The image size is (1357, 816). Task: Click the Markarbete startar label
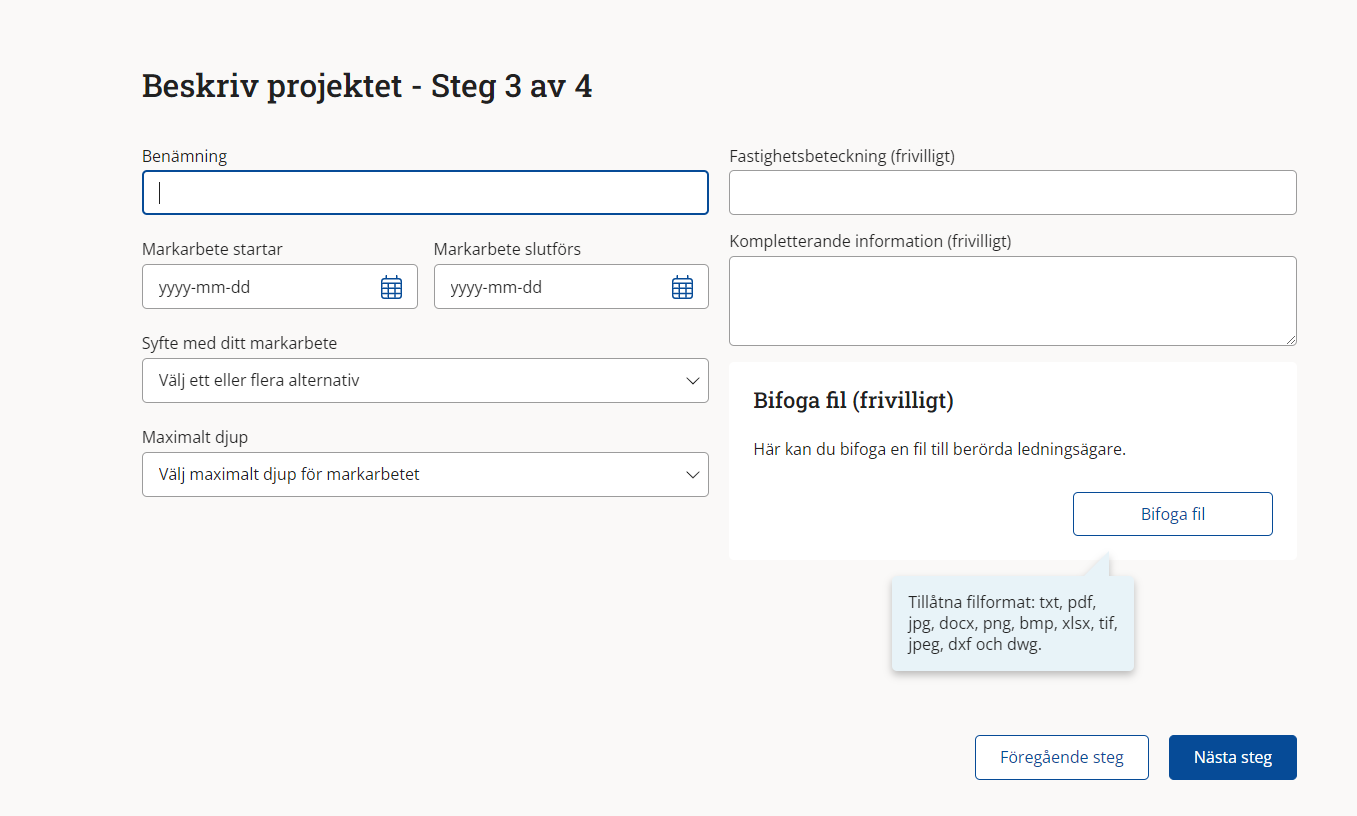pyautogui.click(x=212, y=249)
